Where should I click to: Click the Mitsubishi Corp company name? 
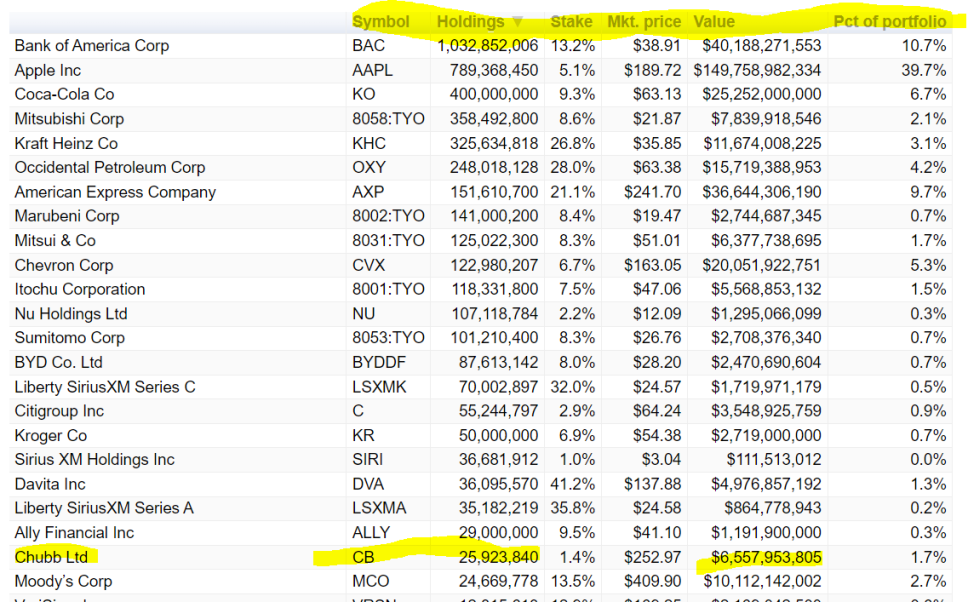click(69, 119)
